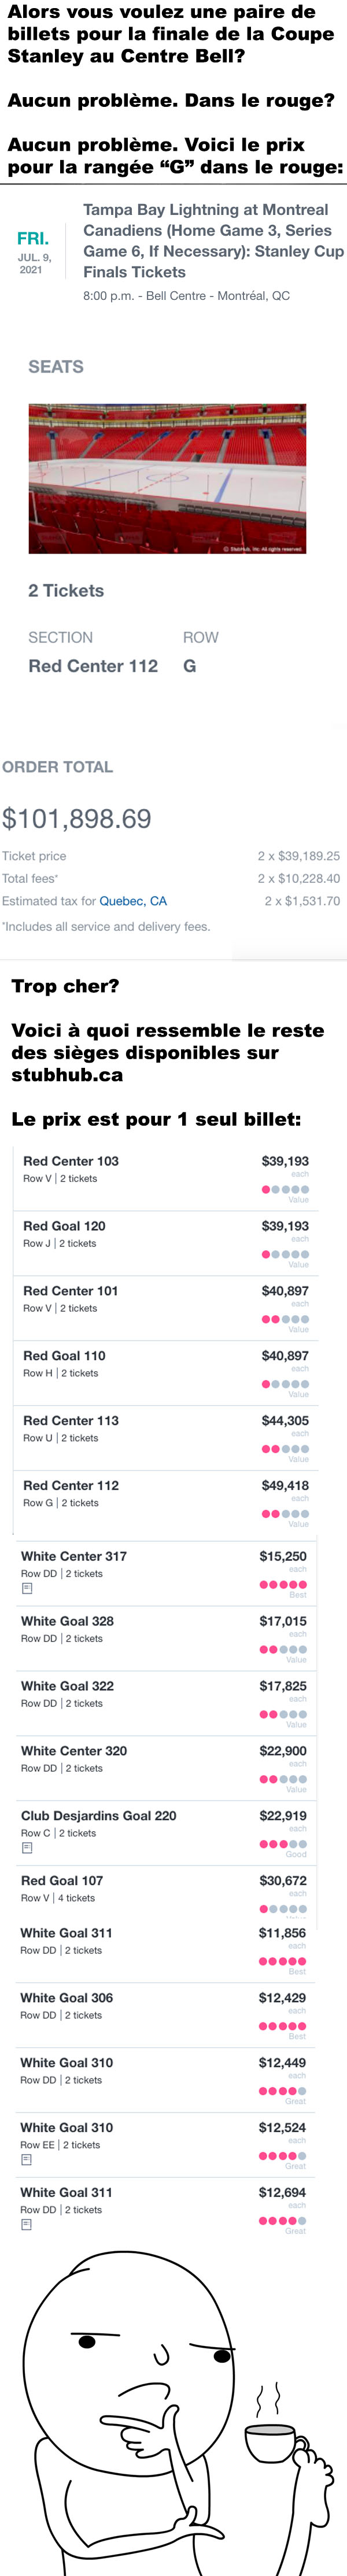Image resolution: width=347 pixels, height=2576 pixels.
Task: Click the value rating dots for Red Center 103
Action: [285, 1189]
